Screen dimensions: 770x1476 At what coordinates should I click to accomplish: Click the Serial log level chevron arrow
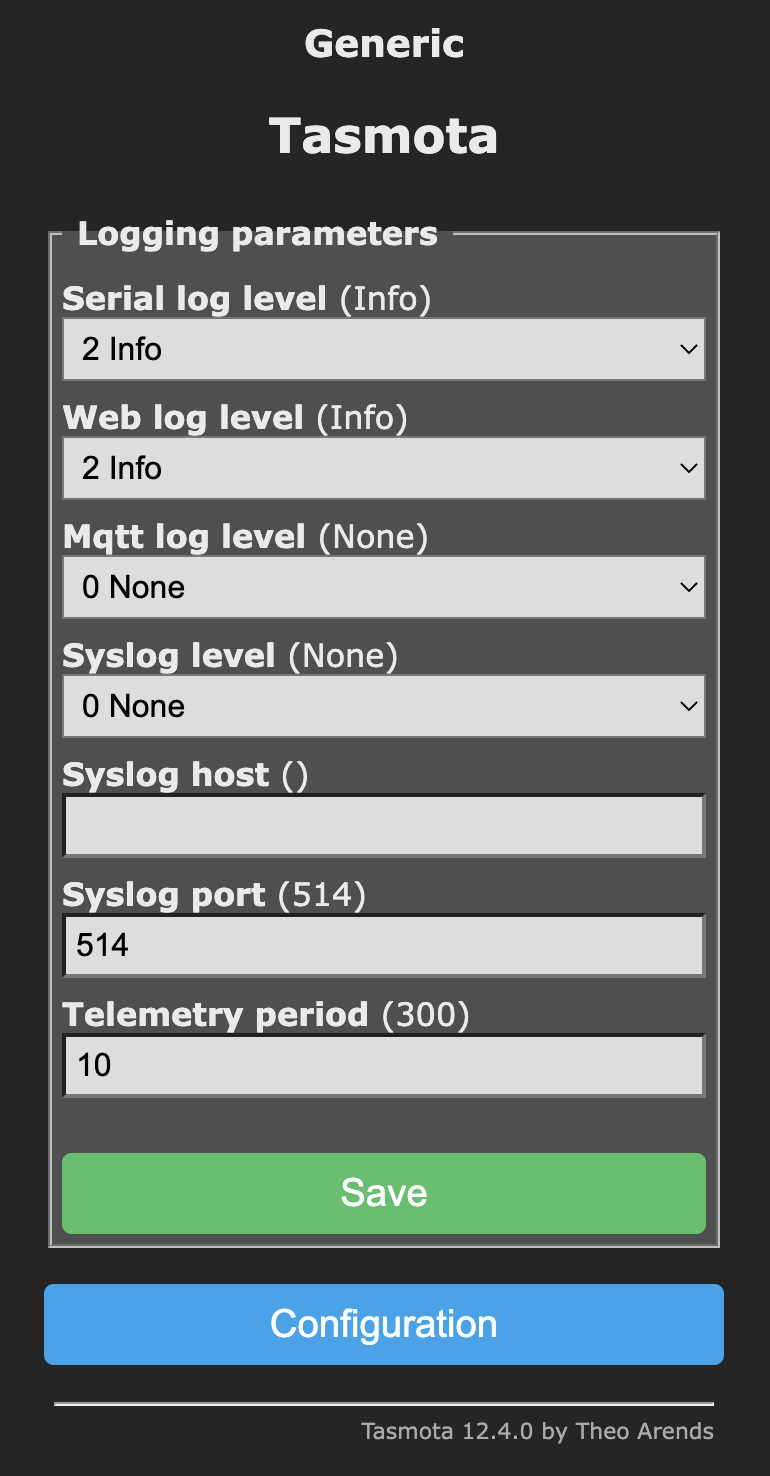pos(688,349)
